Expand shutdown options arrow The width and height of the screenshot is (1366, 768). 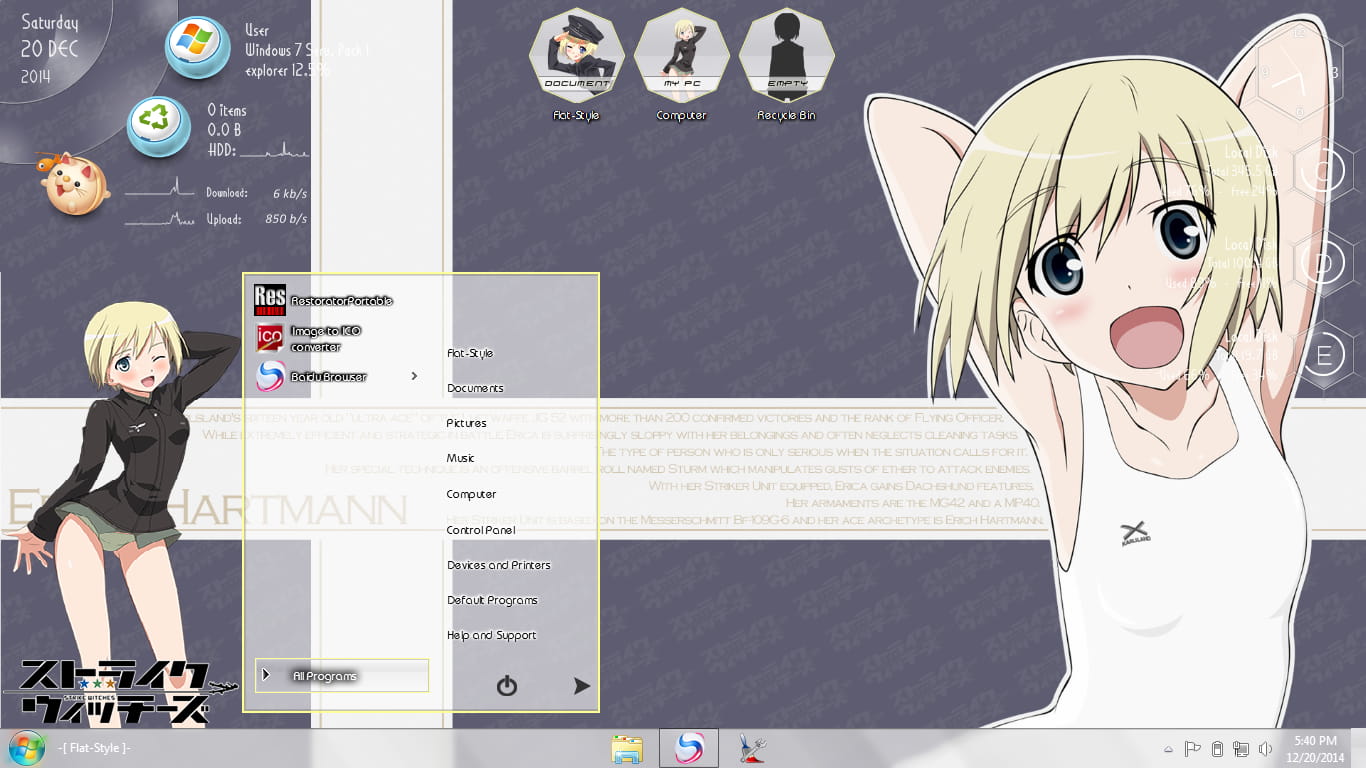582,686
